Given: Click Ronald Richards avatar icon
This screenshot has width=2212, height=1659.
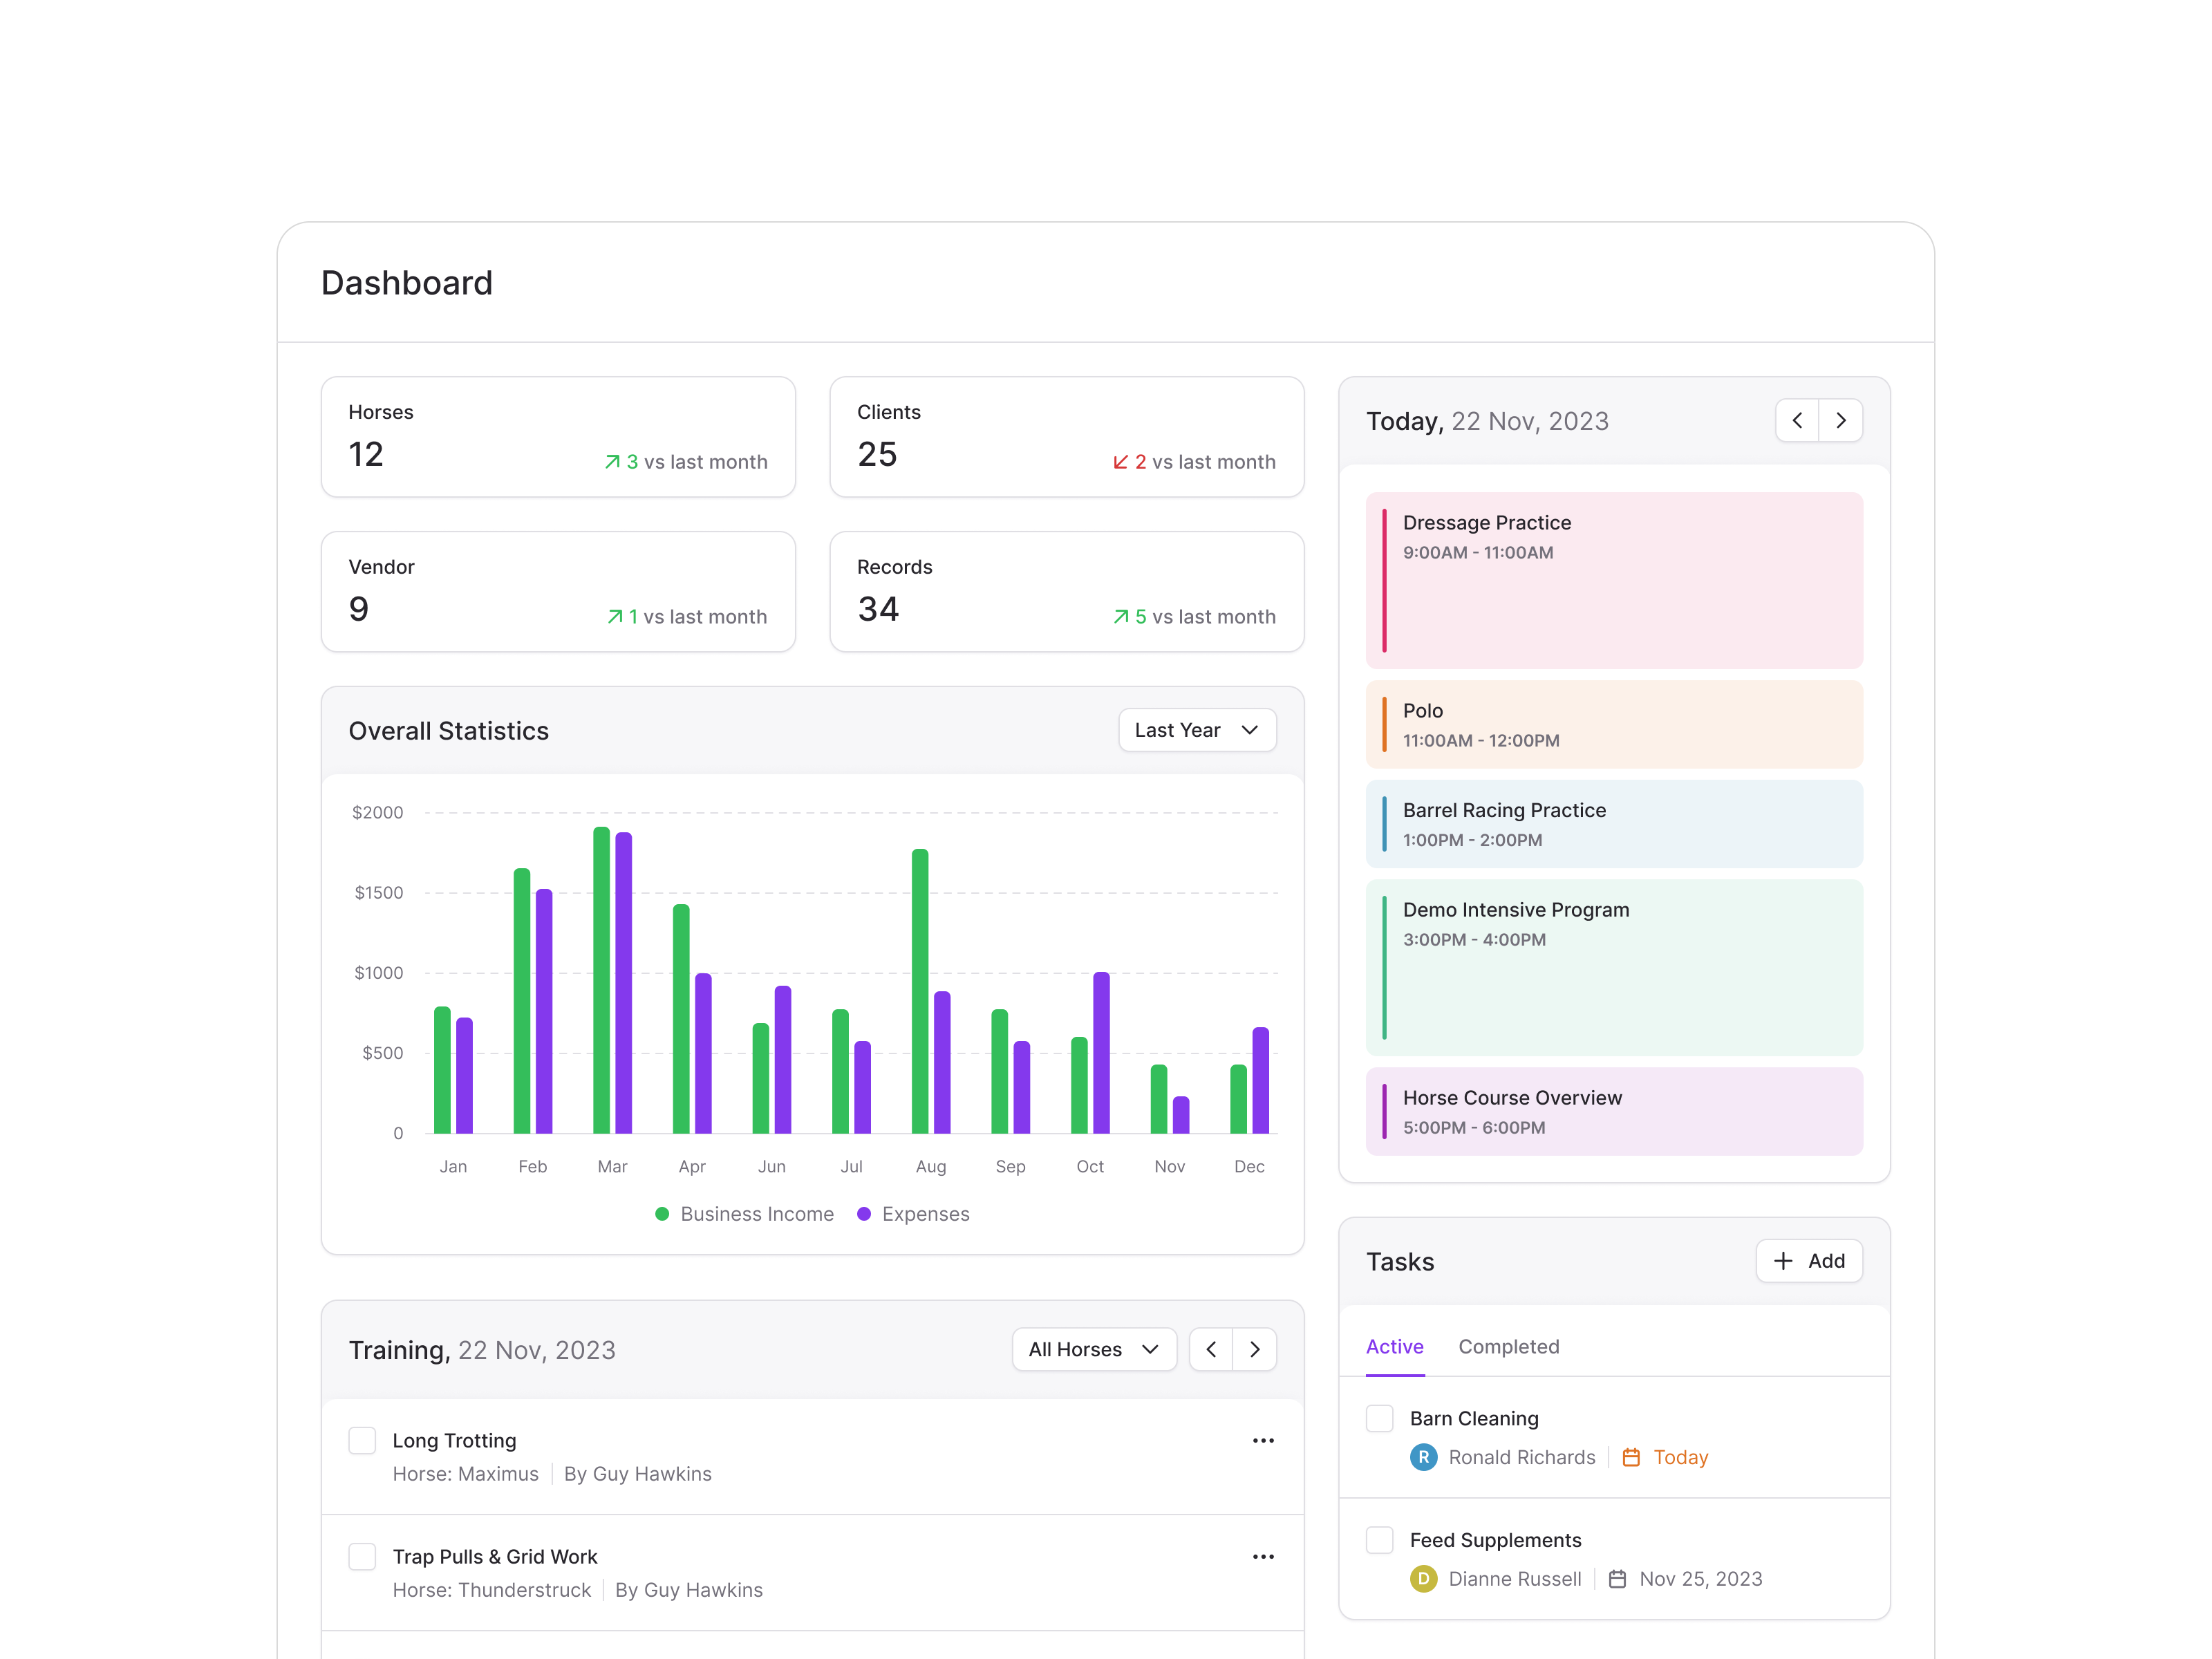Looking at the screenshot, I should (x=1423, y=1457).
